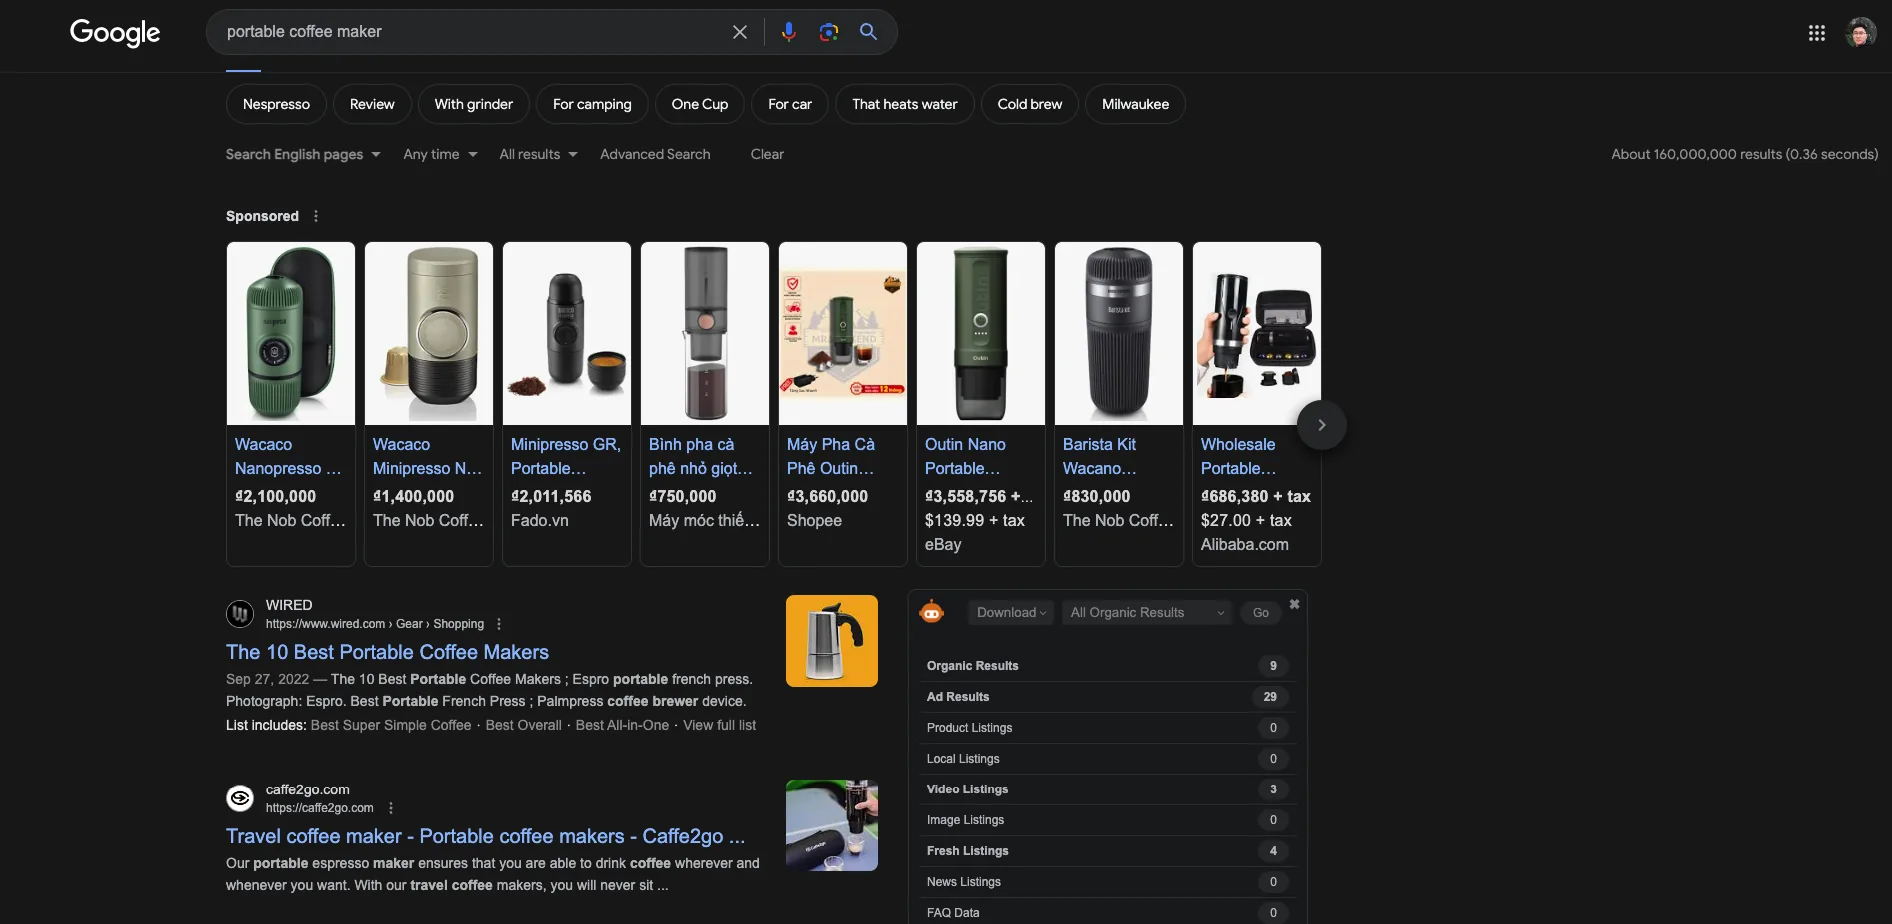The width and height of the screenshot is (1892, 924).
Task: Open the Caffe2go travel coffee maker result
Action: 485,836
